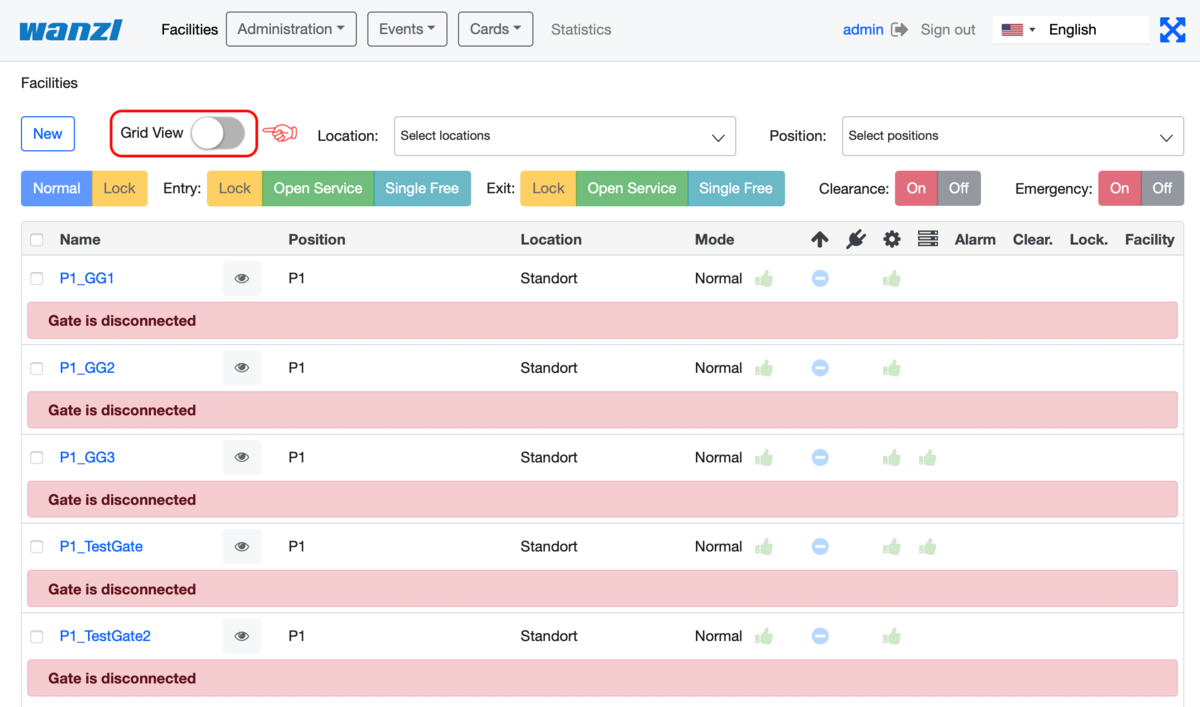Open the Administration menu
Image resolution: width=1200 pixels, height=707 pixels.
pos(291,29)
